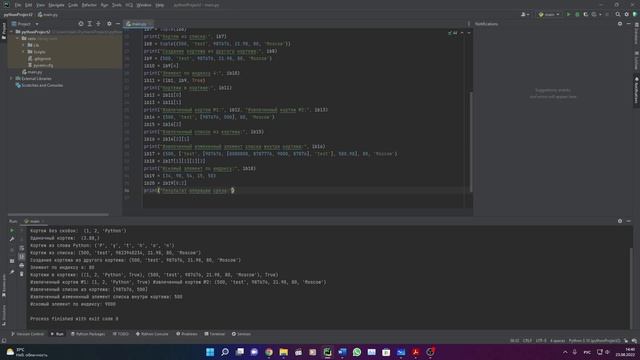The height and width of the screenshot is (360, 640).
Task: Toggle scroll to end in Run console
Action: (x=22, y=257)
